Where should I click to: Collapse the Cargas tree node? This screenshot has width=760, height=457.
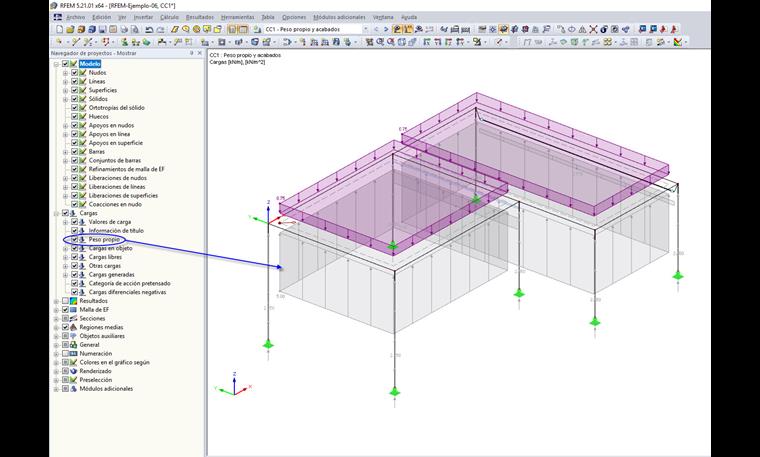pyautogui.click(x=56, y=213)
